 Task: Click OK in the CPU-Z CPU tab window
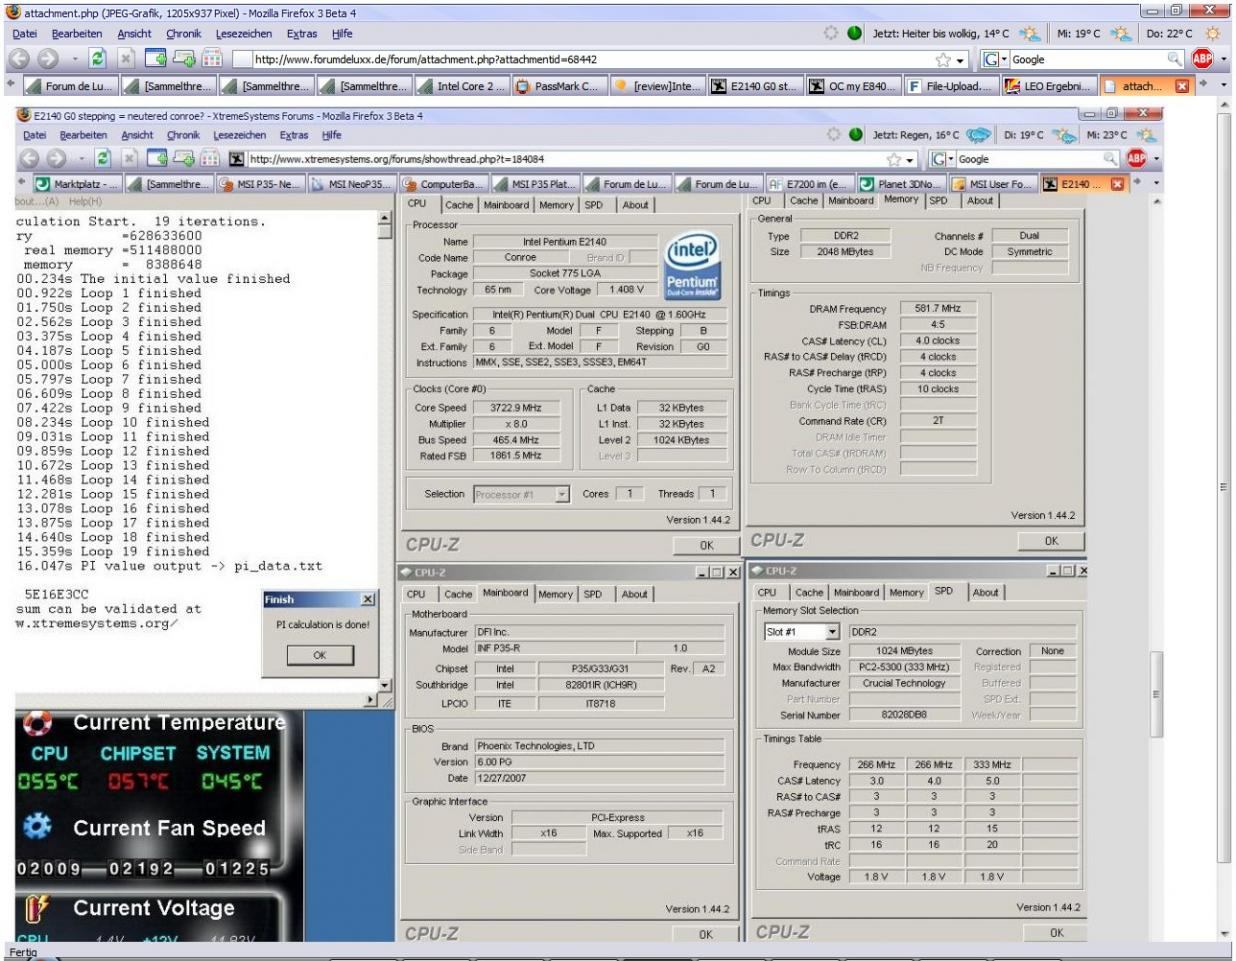tap(707, 546)
